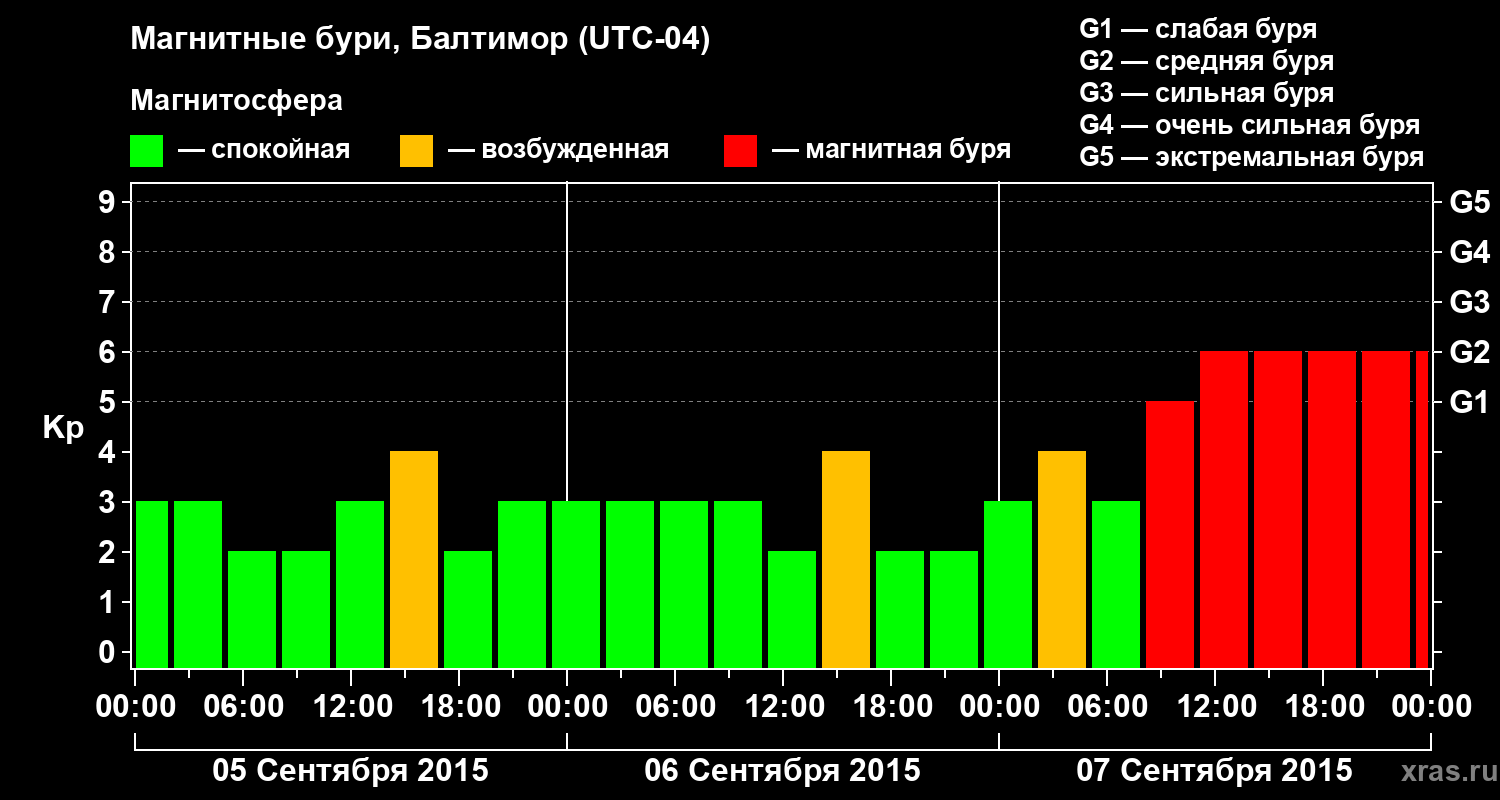The width and height of the screenshot is (1500, 800).
Task: Click '06:00' tick label above 05 Сентября
Action: [243, 707]
